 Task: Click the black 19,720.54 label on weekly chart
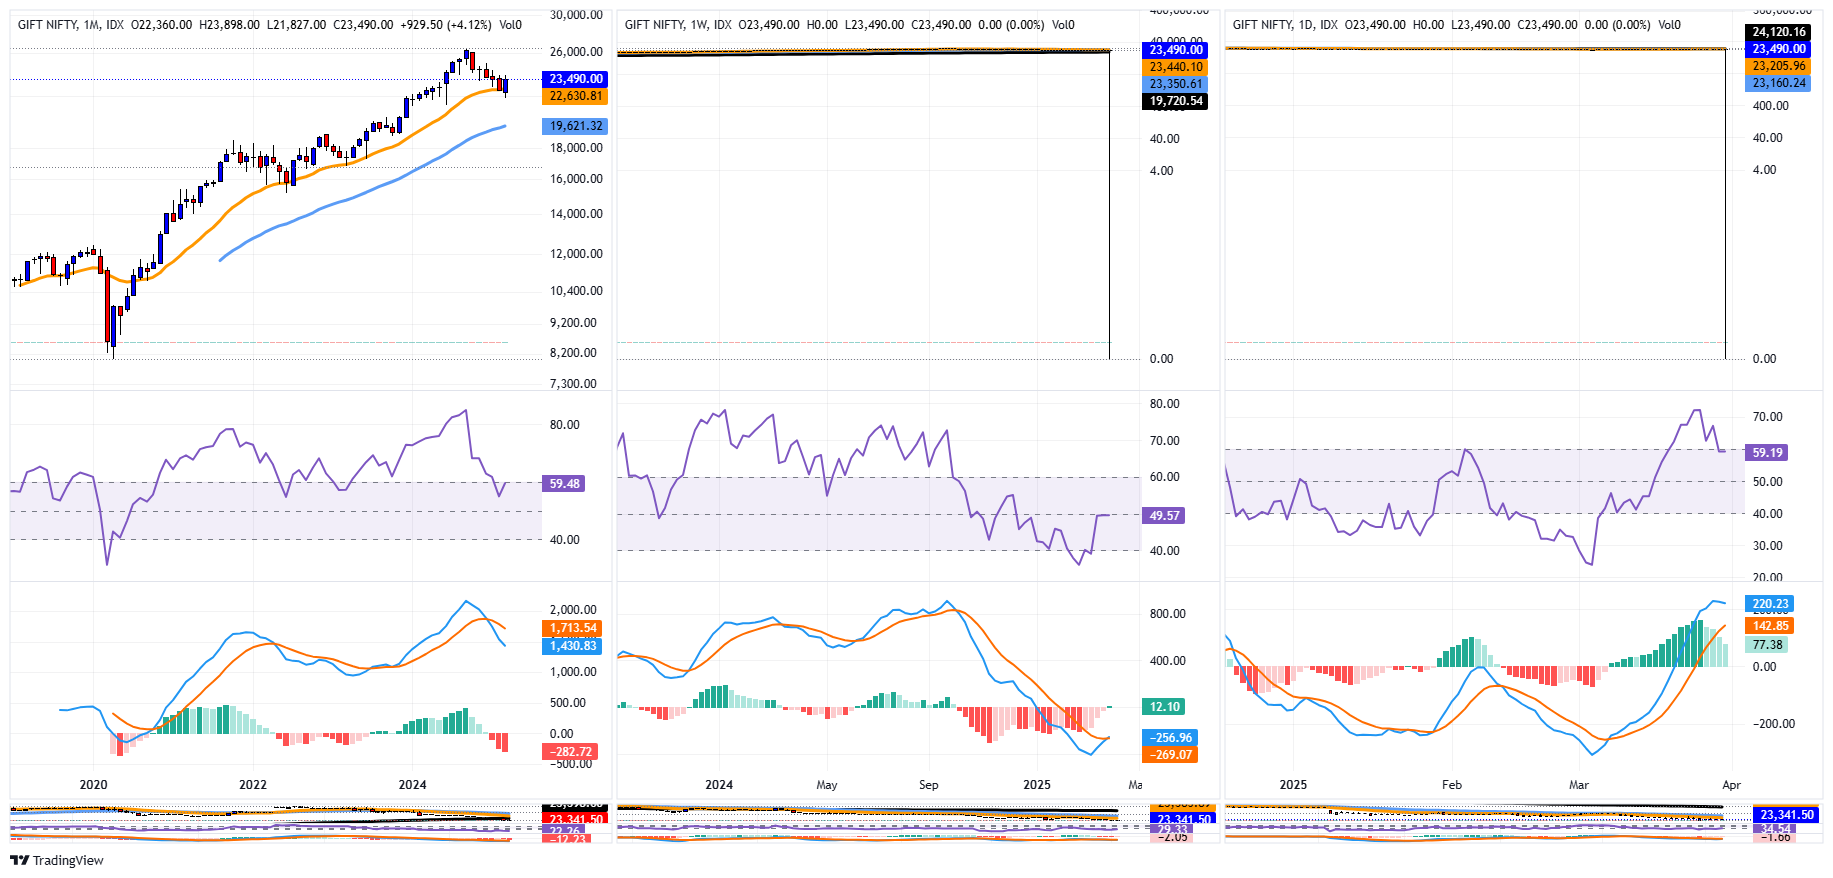point(1175,101)
